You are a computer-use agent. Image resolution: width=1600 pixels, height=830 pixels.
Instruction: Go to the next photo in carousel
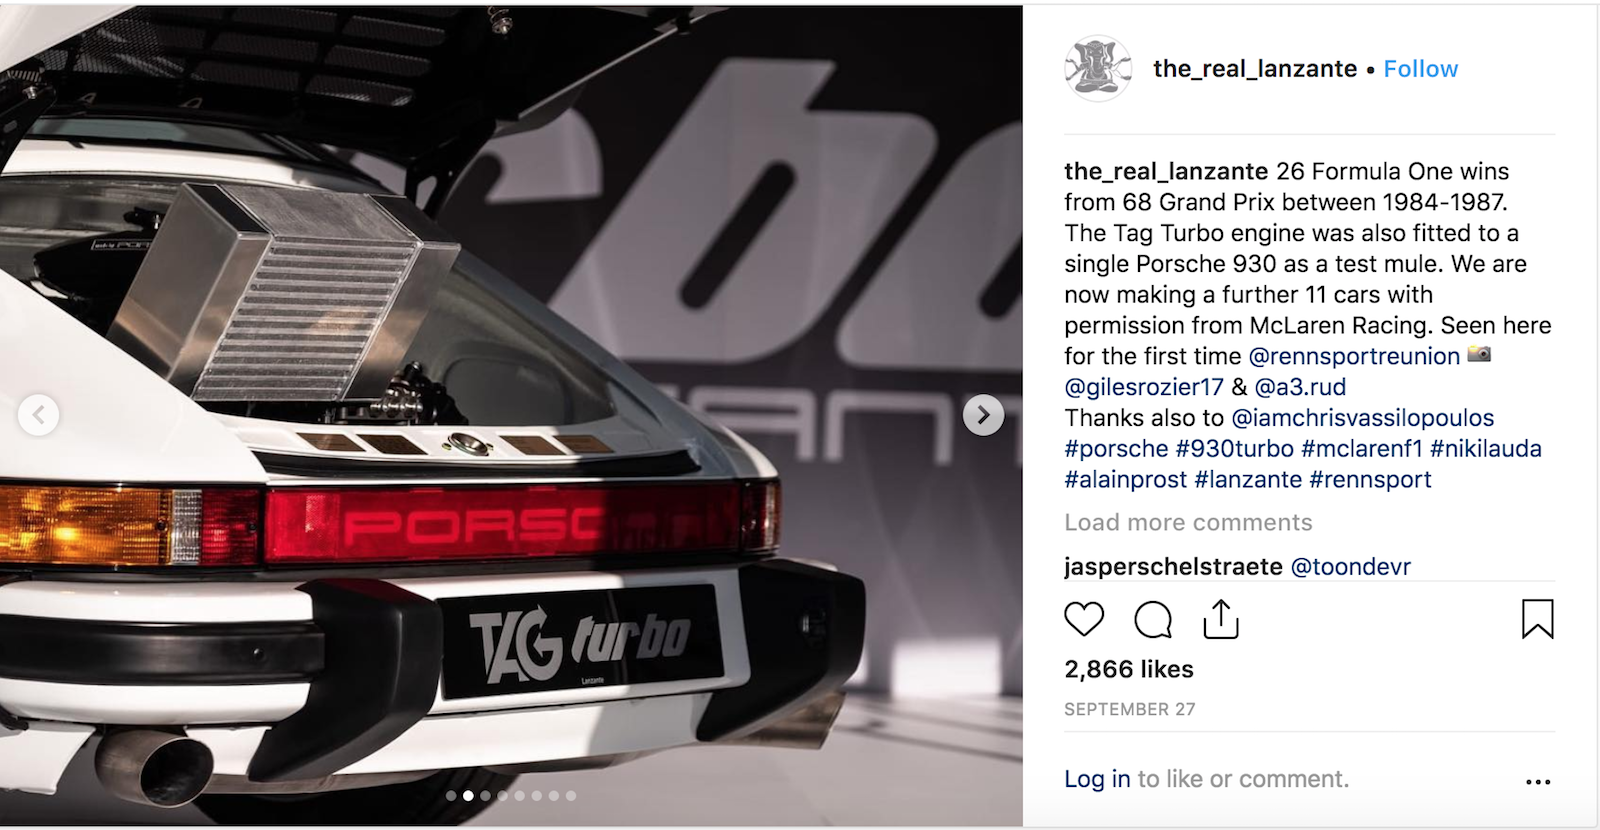(983, 414)
